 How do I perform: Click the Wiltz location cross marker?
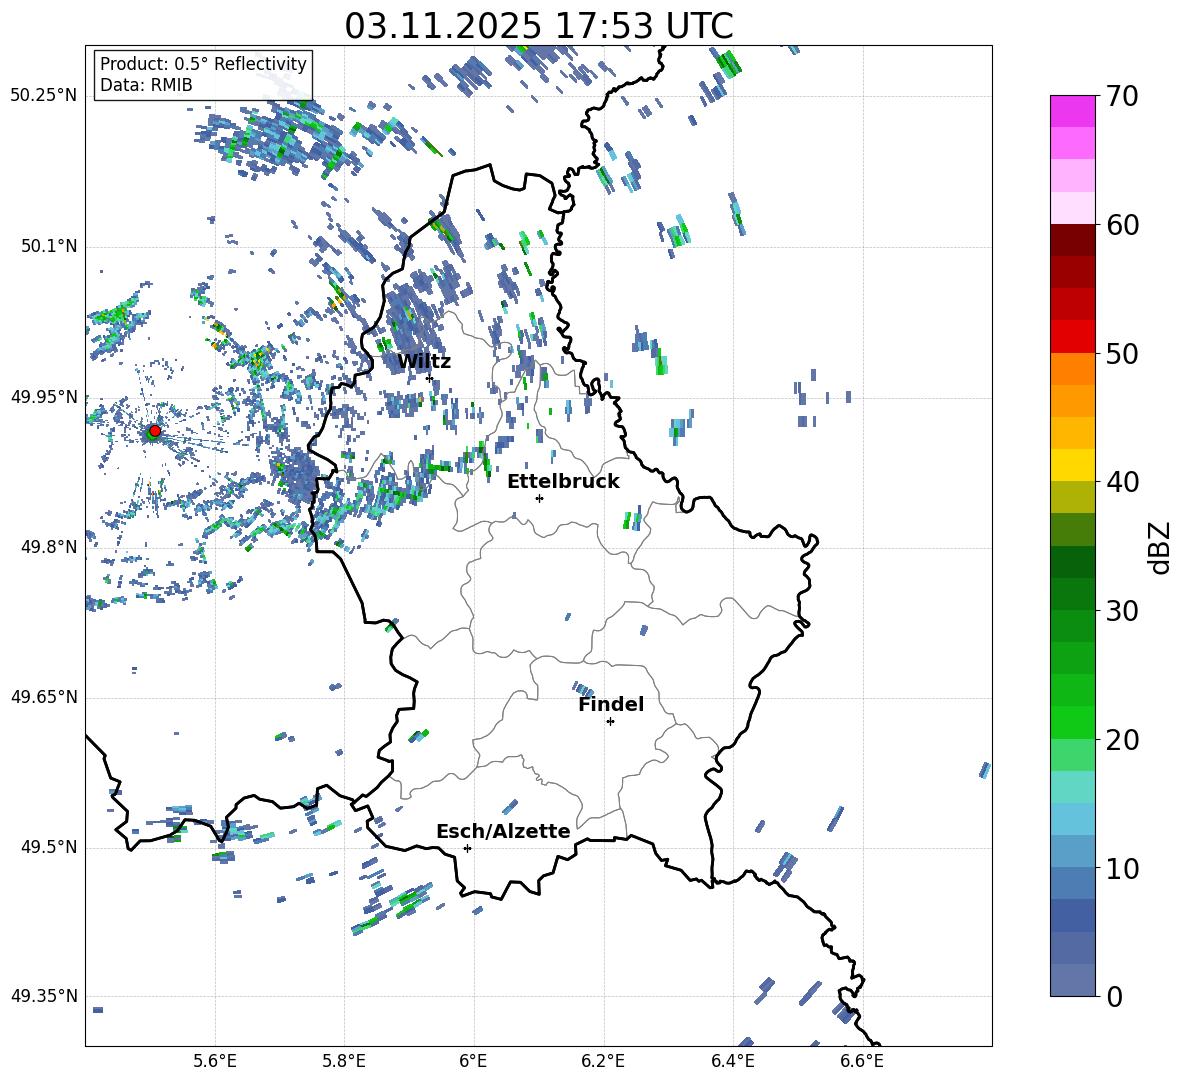coord(430,378)
